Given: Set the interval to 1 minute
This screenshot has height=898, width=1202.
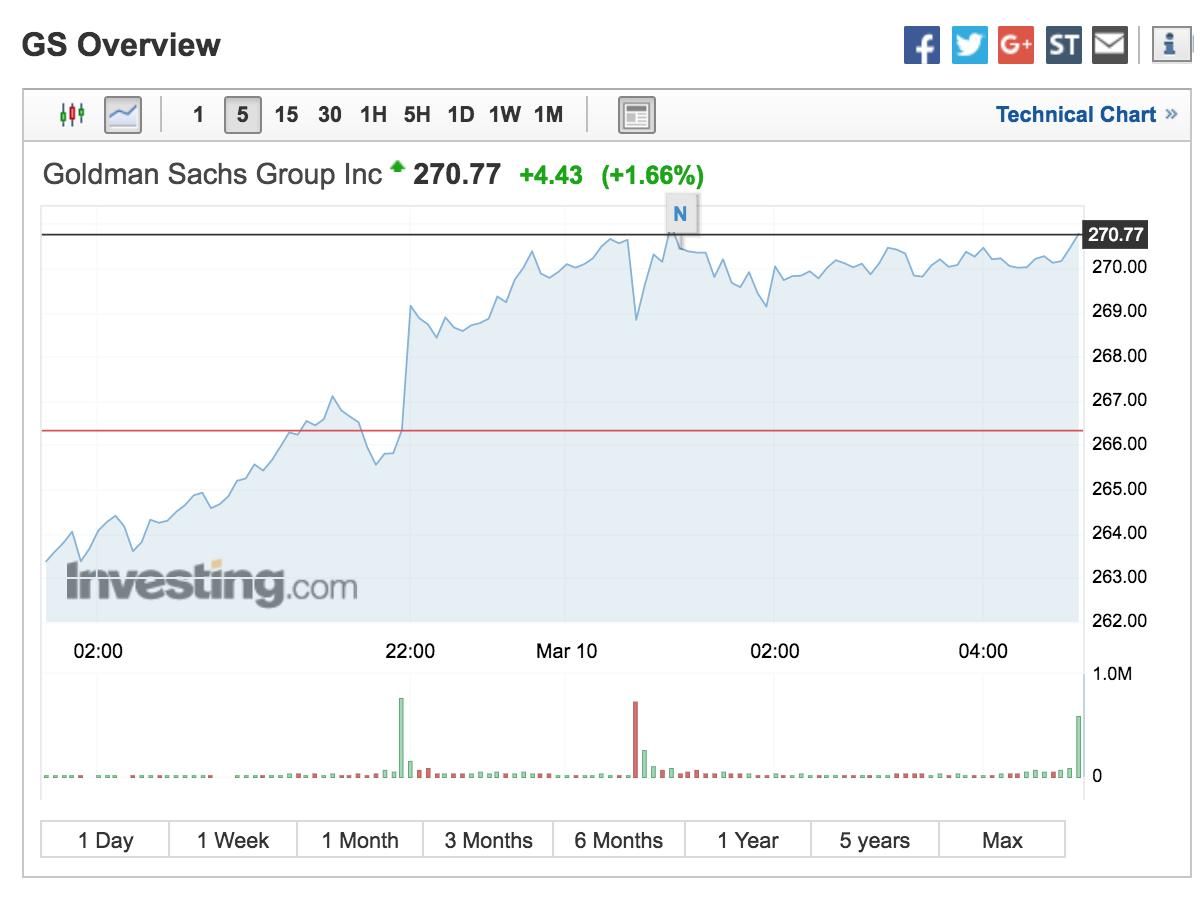Looking at the screenshot, I should click(198, 115).
